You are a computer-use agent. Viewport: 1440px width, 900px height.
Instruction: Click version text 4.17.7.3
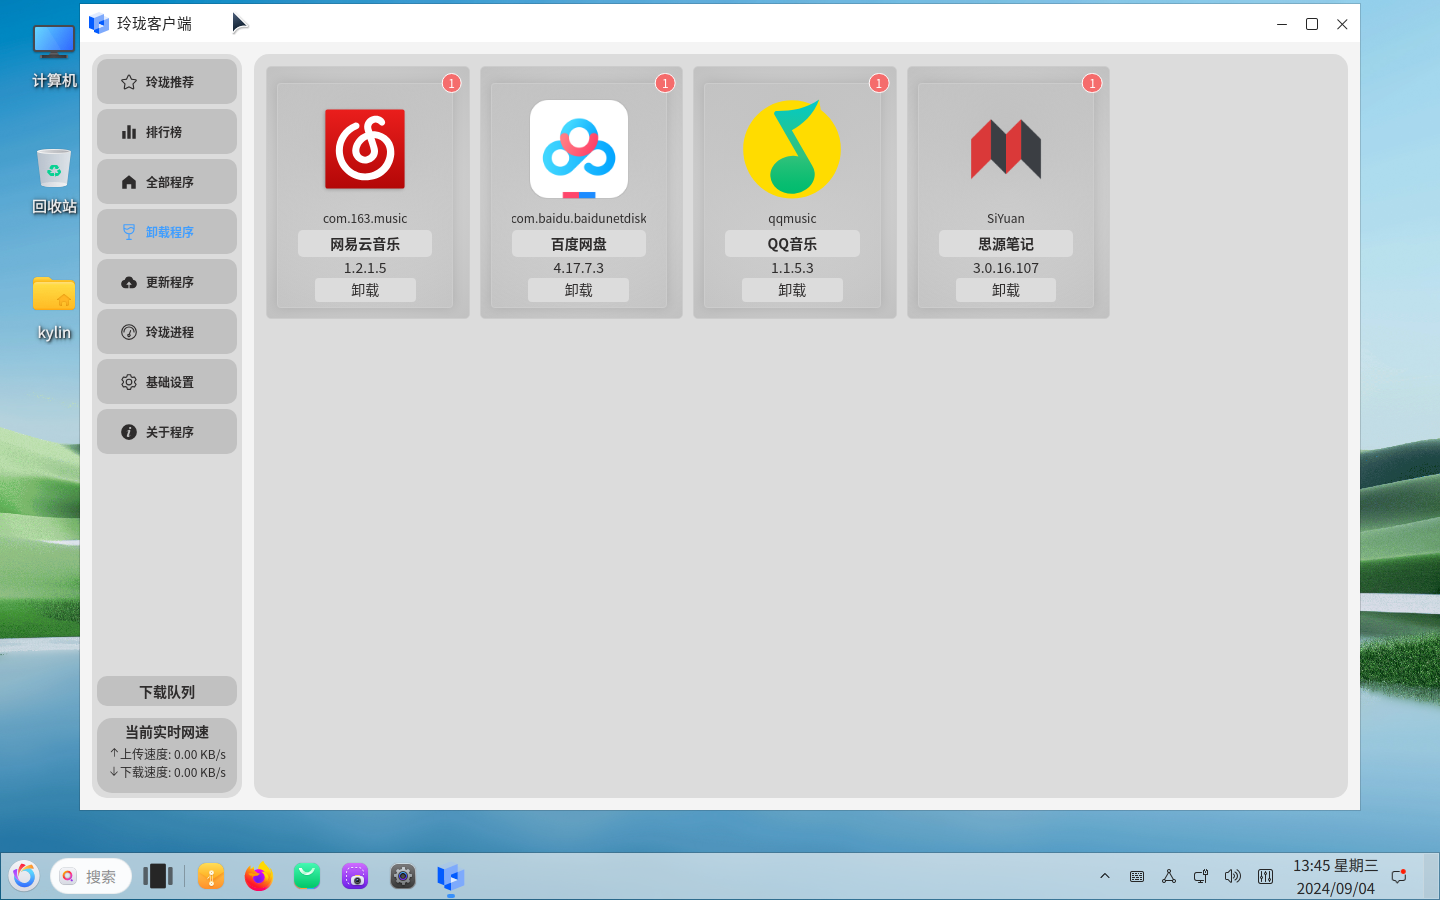click(x=579, y=268)
